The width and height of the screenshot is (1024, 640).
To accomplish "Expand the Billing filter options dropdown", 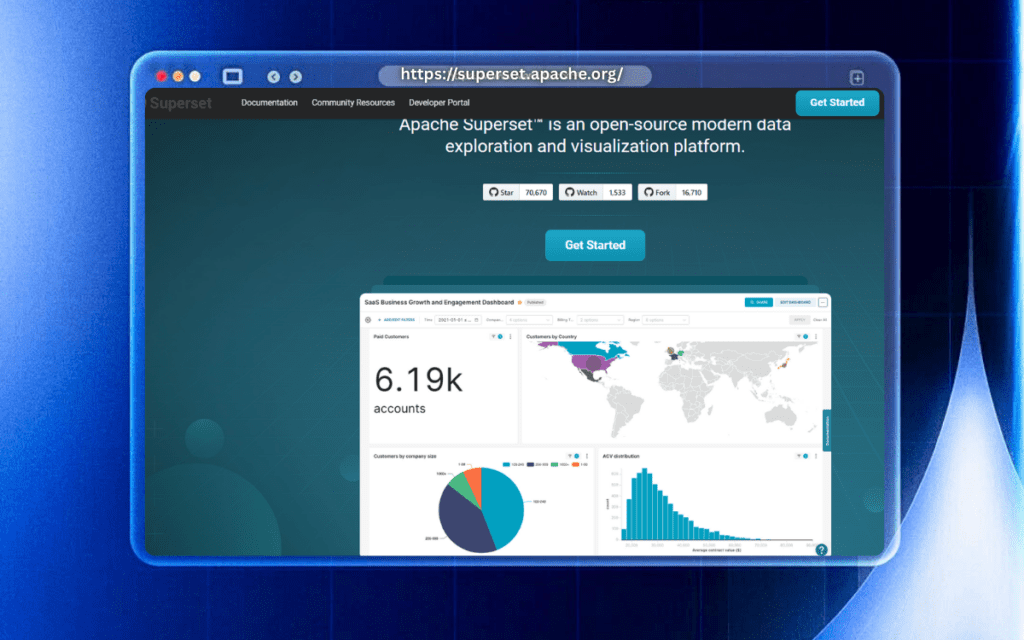I will (x=601, y=320).
